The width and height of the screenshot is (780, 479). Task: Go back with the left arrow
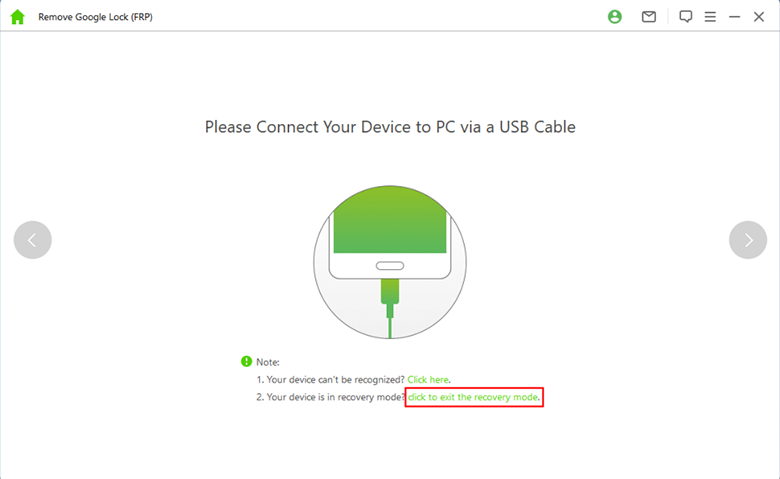[33, 240]
